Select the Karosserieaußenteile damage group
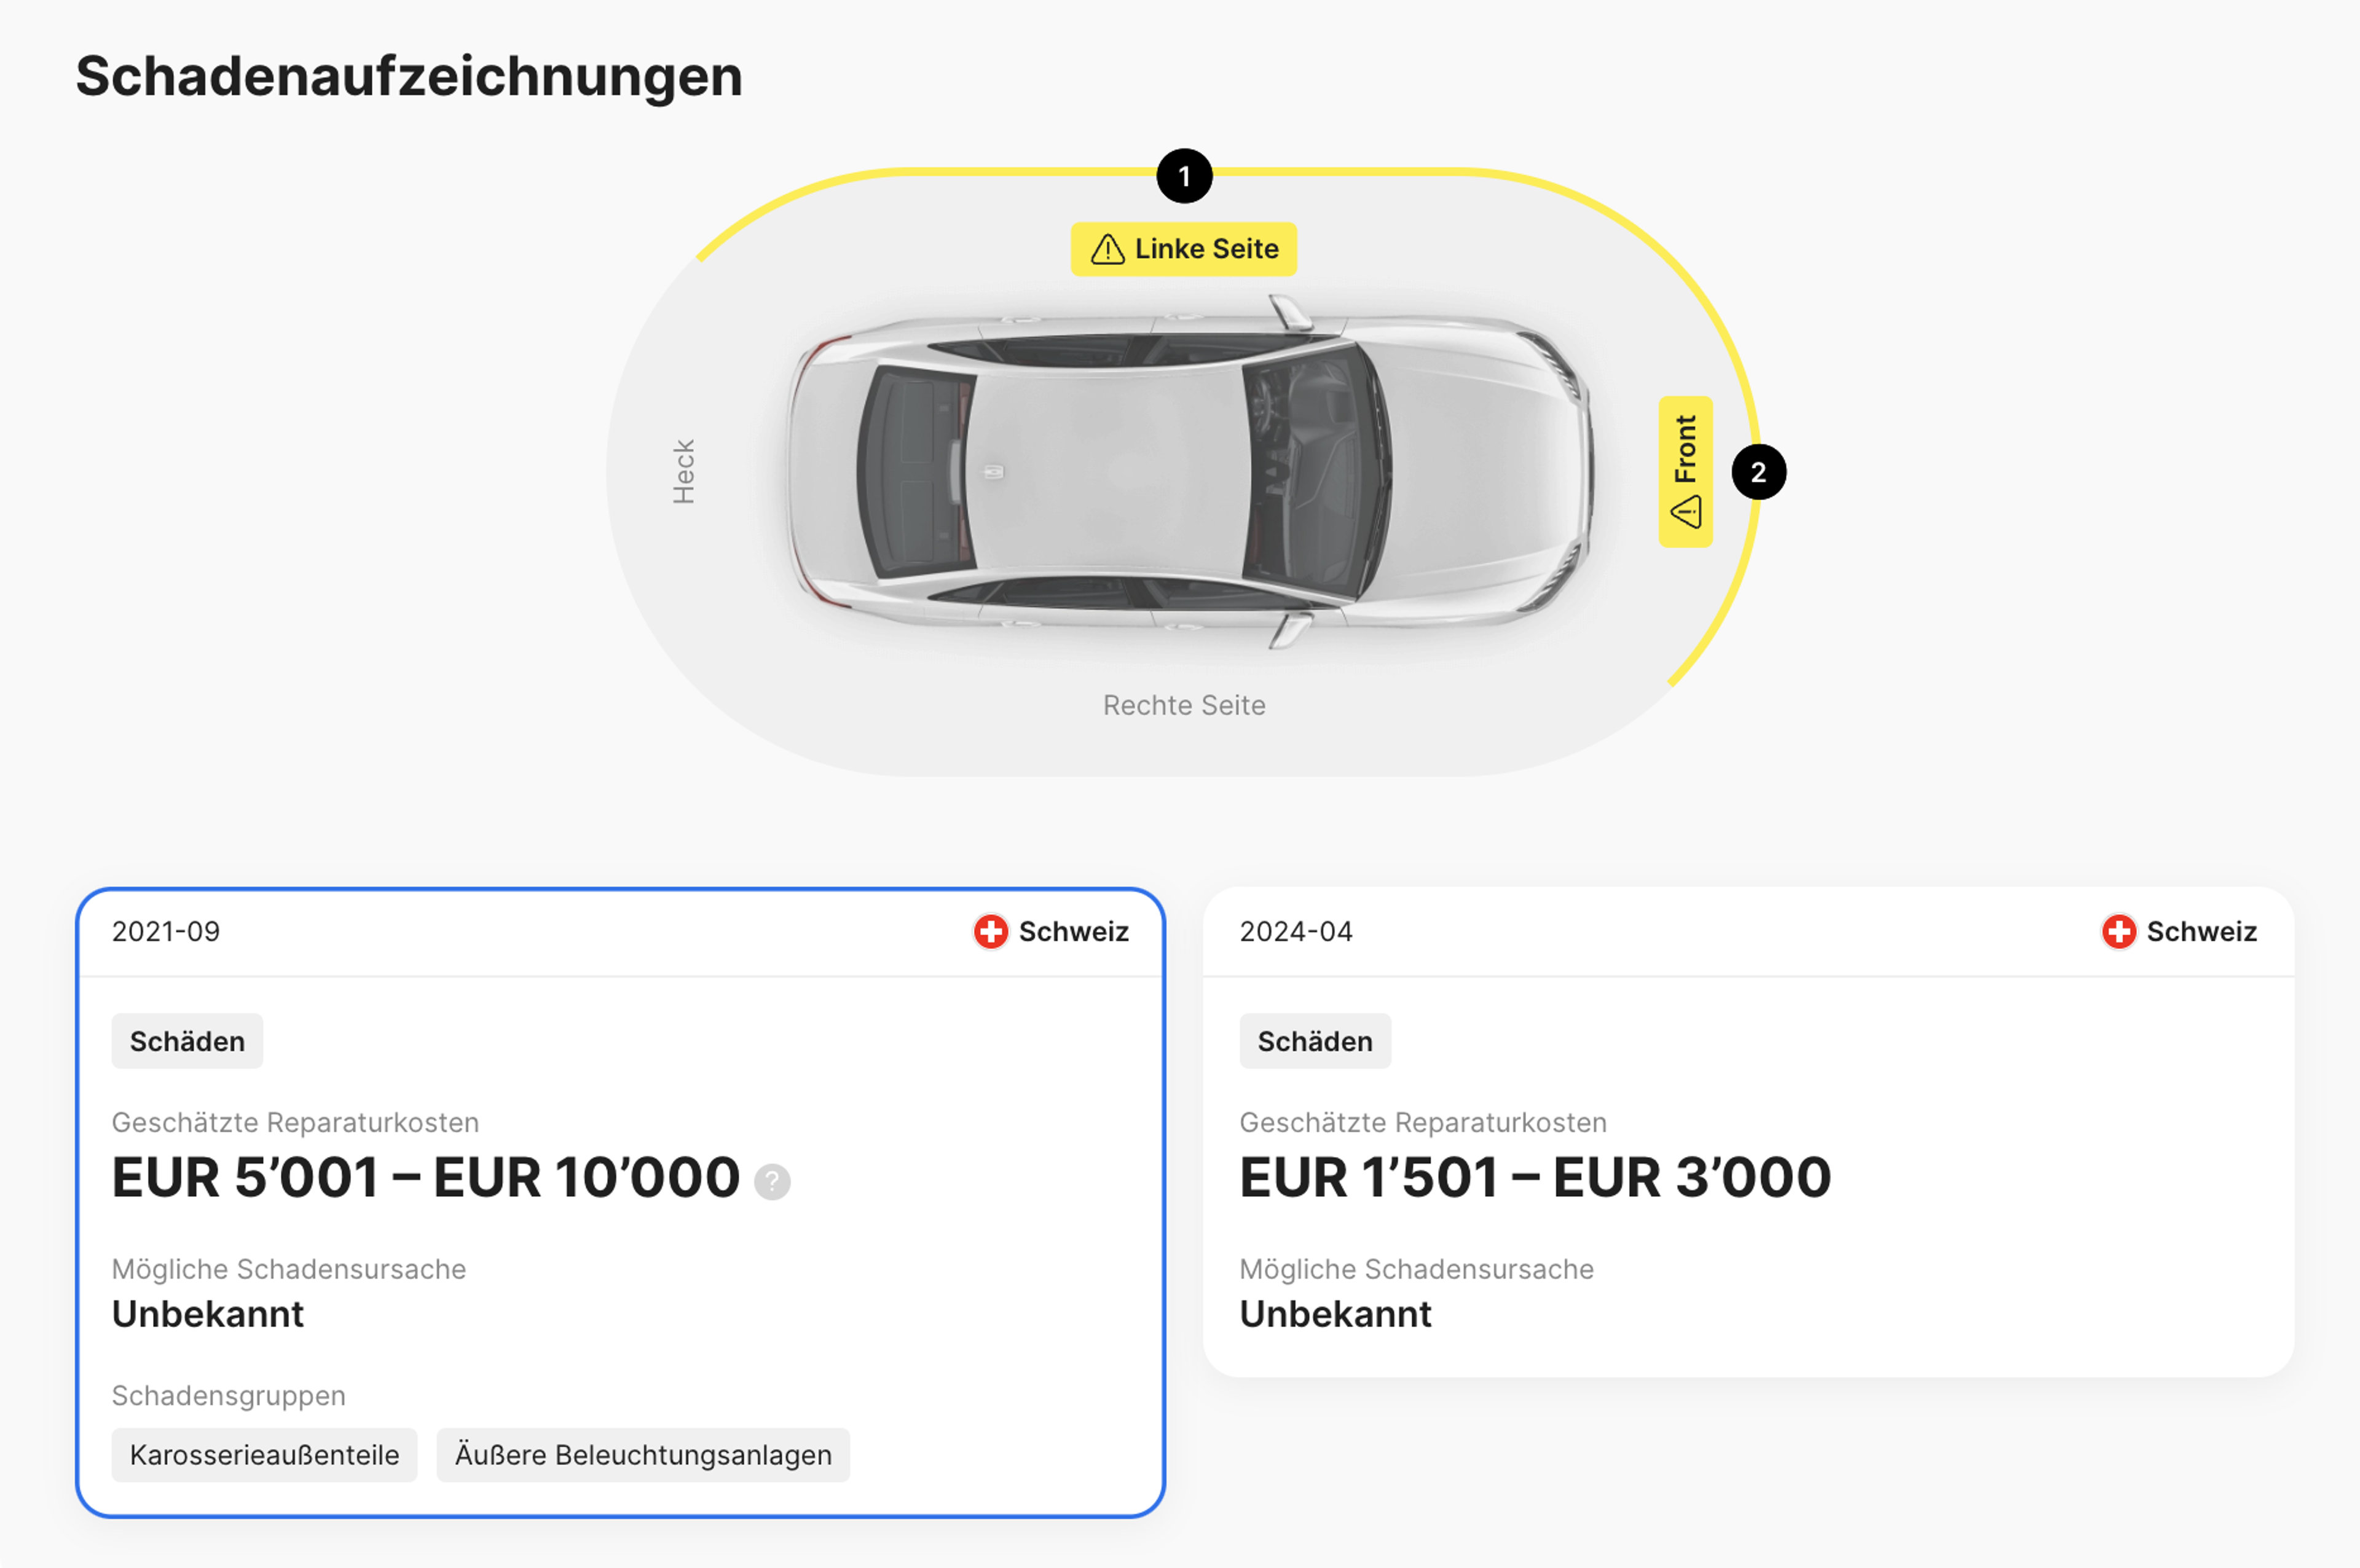Image resolution: width=2360 pixels, height=1568 pixels. point(264,1456)
